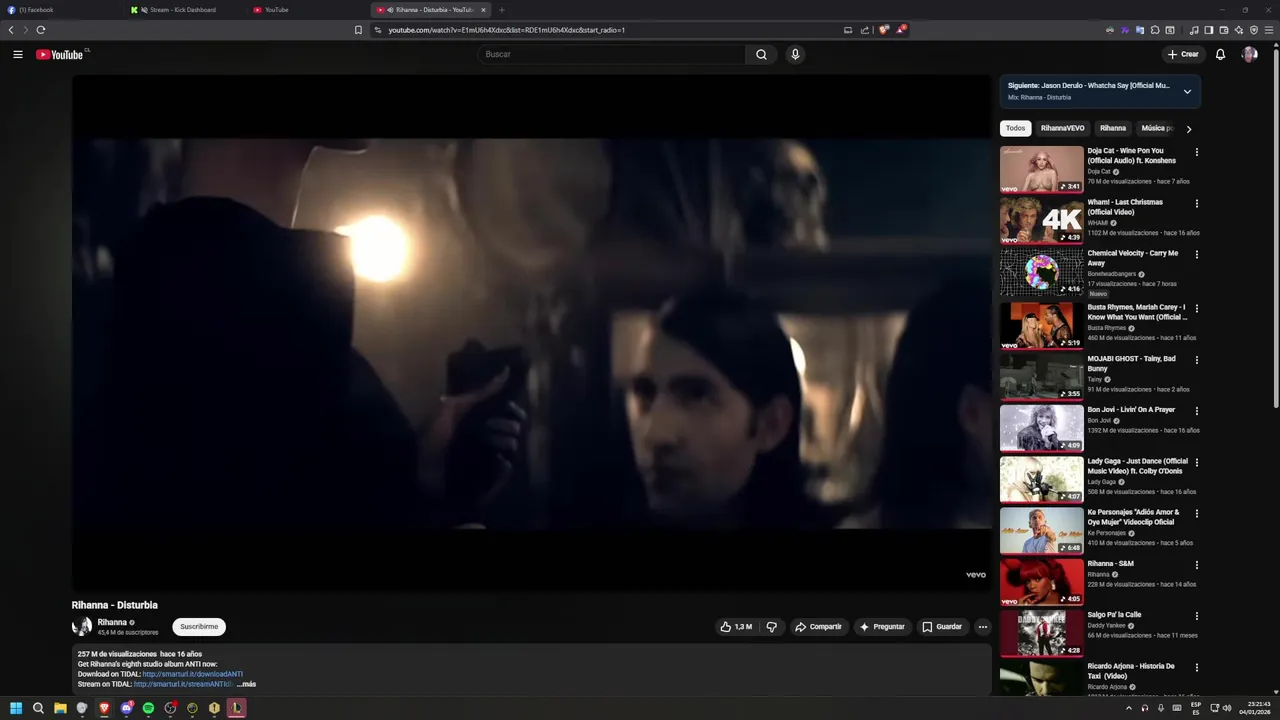
Task: Show next filter chips with arrow
Action: coord(1188,128)
